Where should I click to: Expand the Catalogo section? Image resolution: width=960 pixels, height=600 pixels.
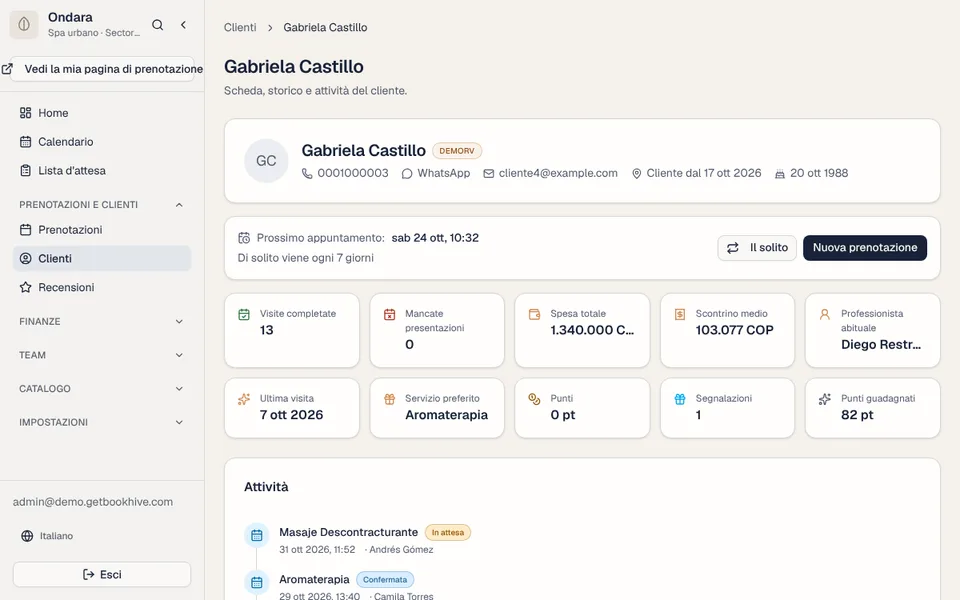coord(102,389)
